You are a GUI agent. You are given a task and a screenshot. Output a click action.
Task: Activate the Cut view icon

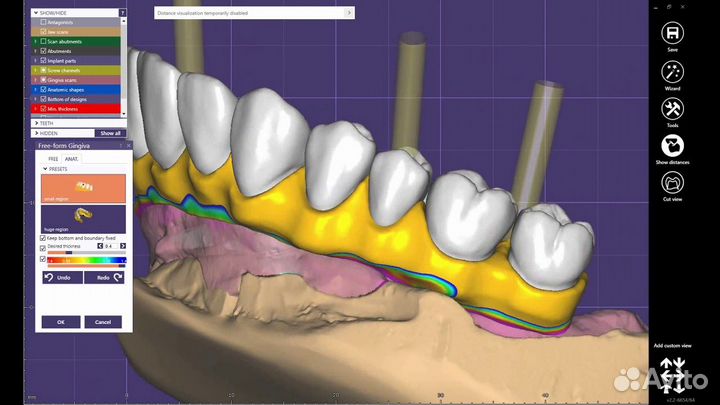point(672,183)
